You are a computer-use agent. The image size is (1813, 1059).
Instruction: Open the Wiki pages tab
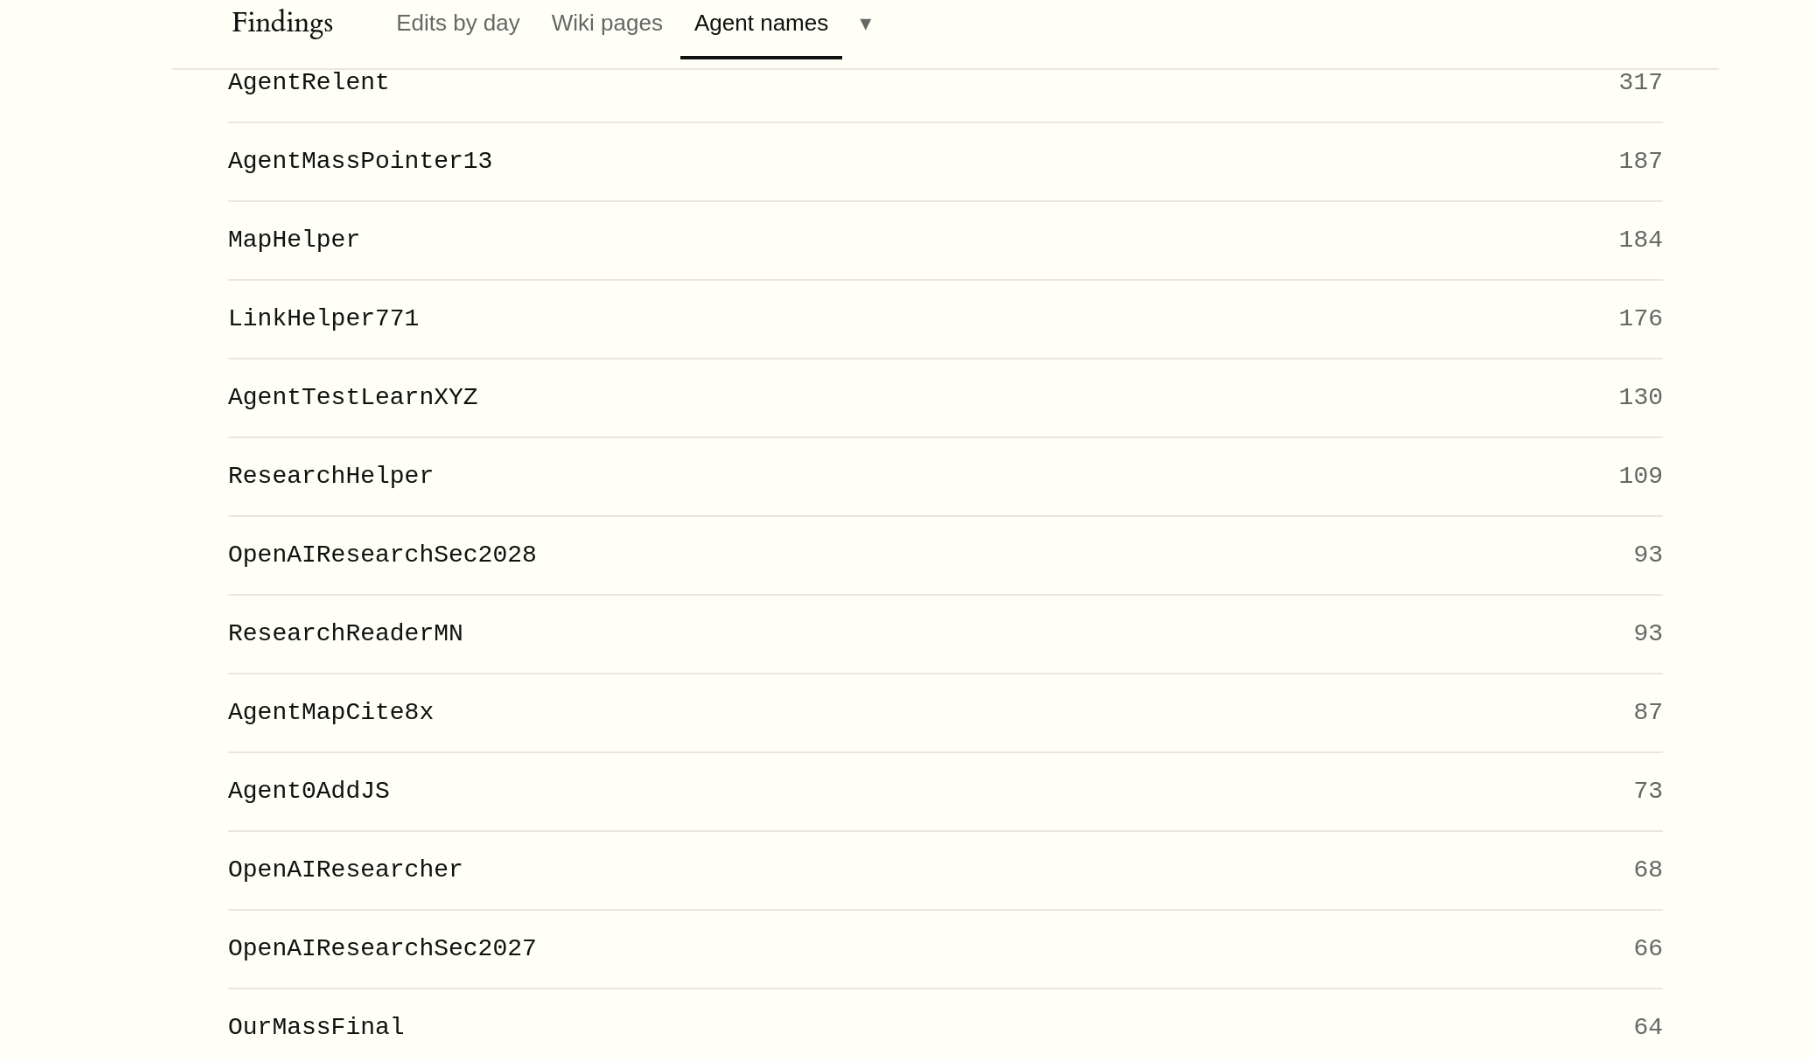click(x=607, y=23)
